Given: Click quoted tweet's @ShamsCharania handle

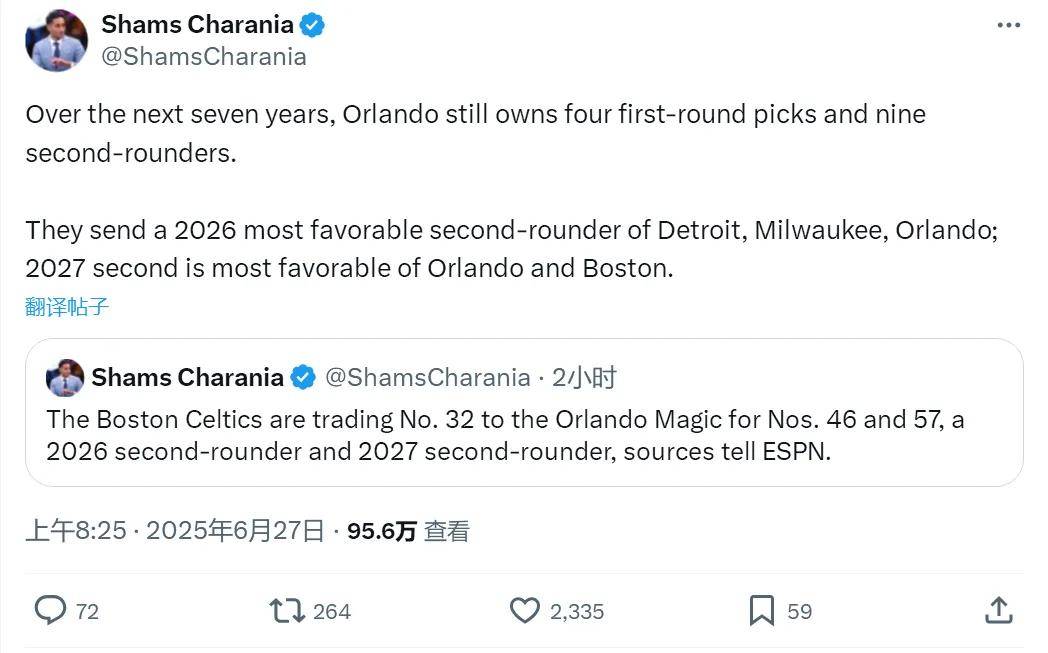Looking at the screenshot, I should [428, 377].
